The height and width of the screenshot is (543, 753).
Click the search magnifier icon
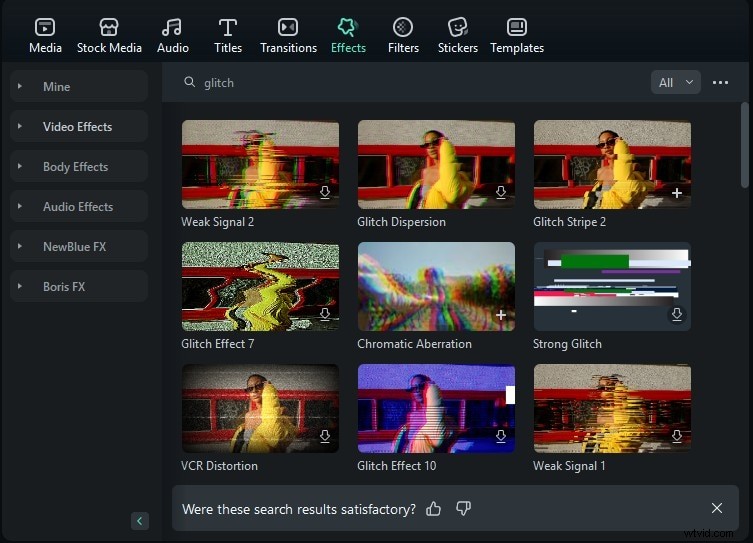pos(190,82)
